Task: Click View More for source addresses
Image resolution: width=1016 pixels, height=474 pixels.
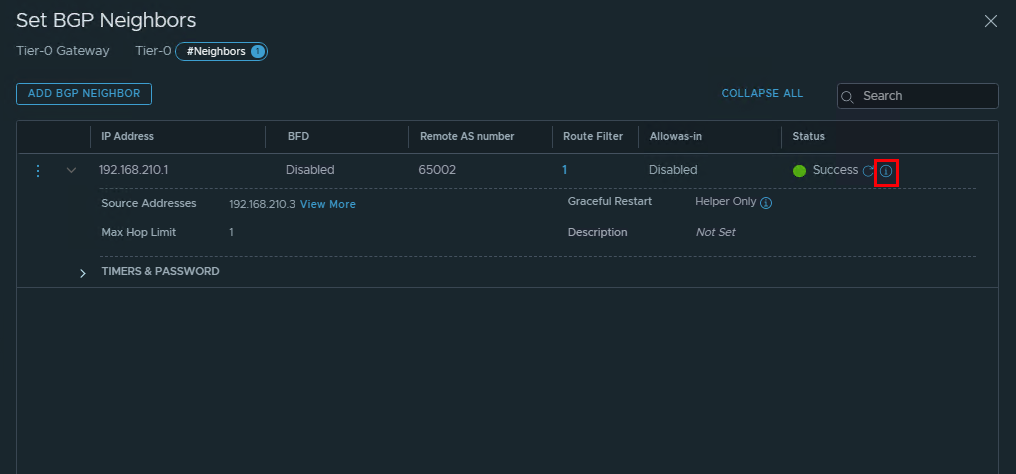Action: point(327,204)
